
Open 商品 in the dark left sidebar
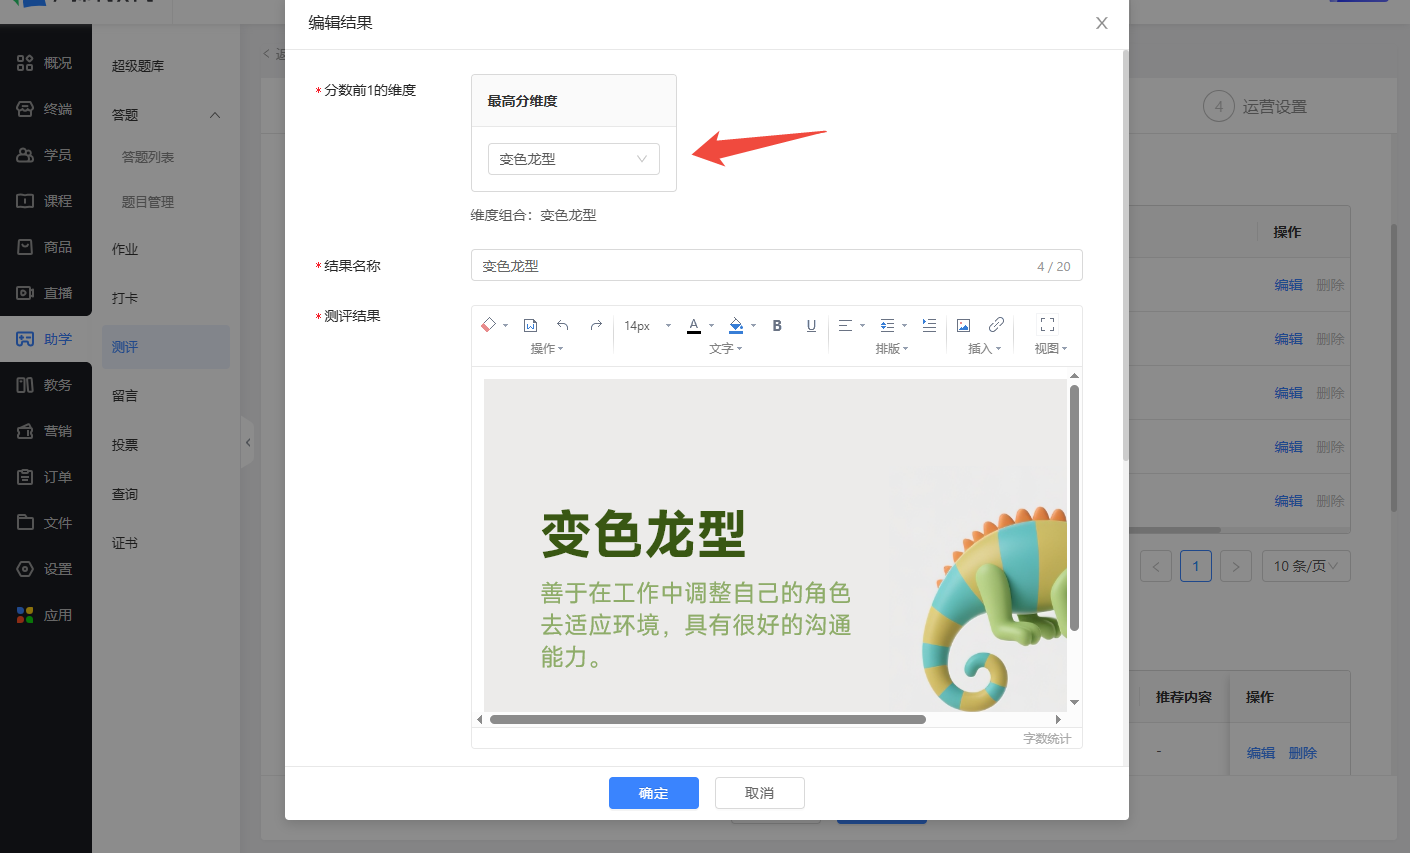(x=46, y=247)
